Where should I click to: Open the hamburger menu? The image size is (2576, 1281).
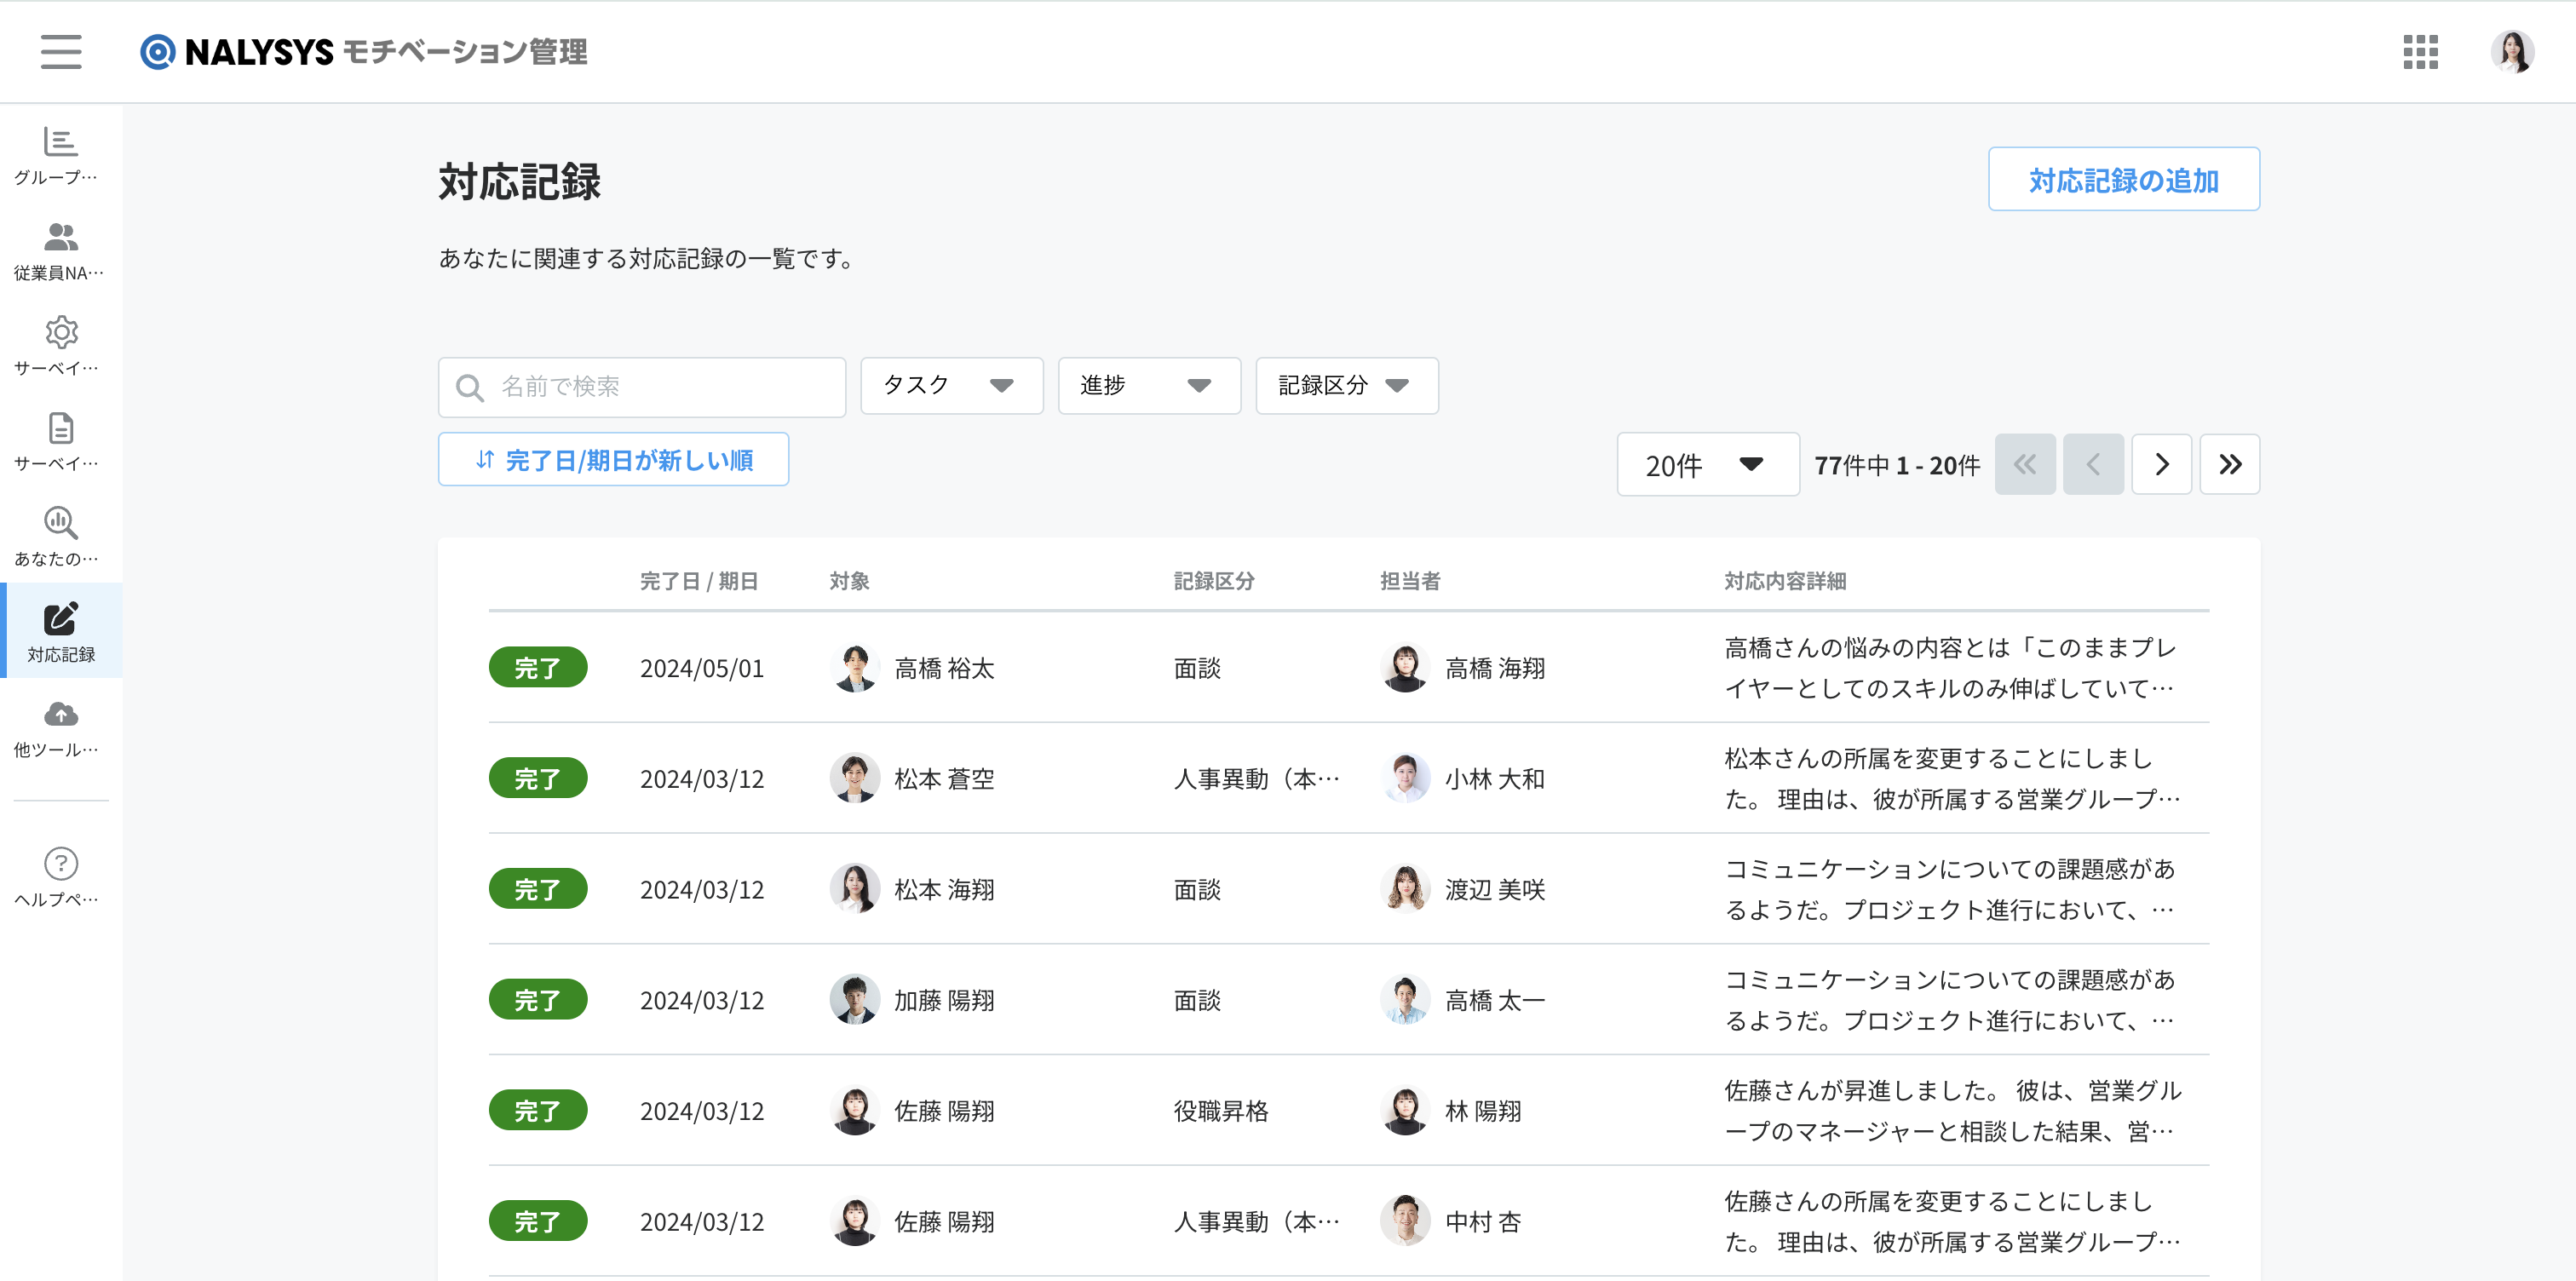tap(61, 51)
